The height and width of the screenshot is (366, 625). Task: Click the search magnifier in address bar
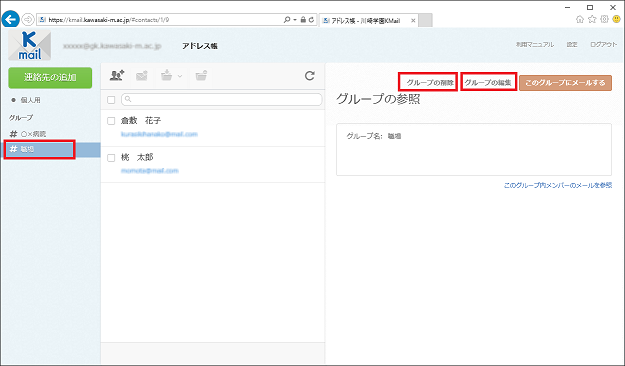point(287,20)
